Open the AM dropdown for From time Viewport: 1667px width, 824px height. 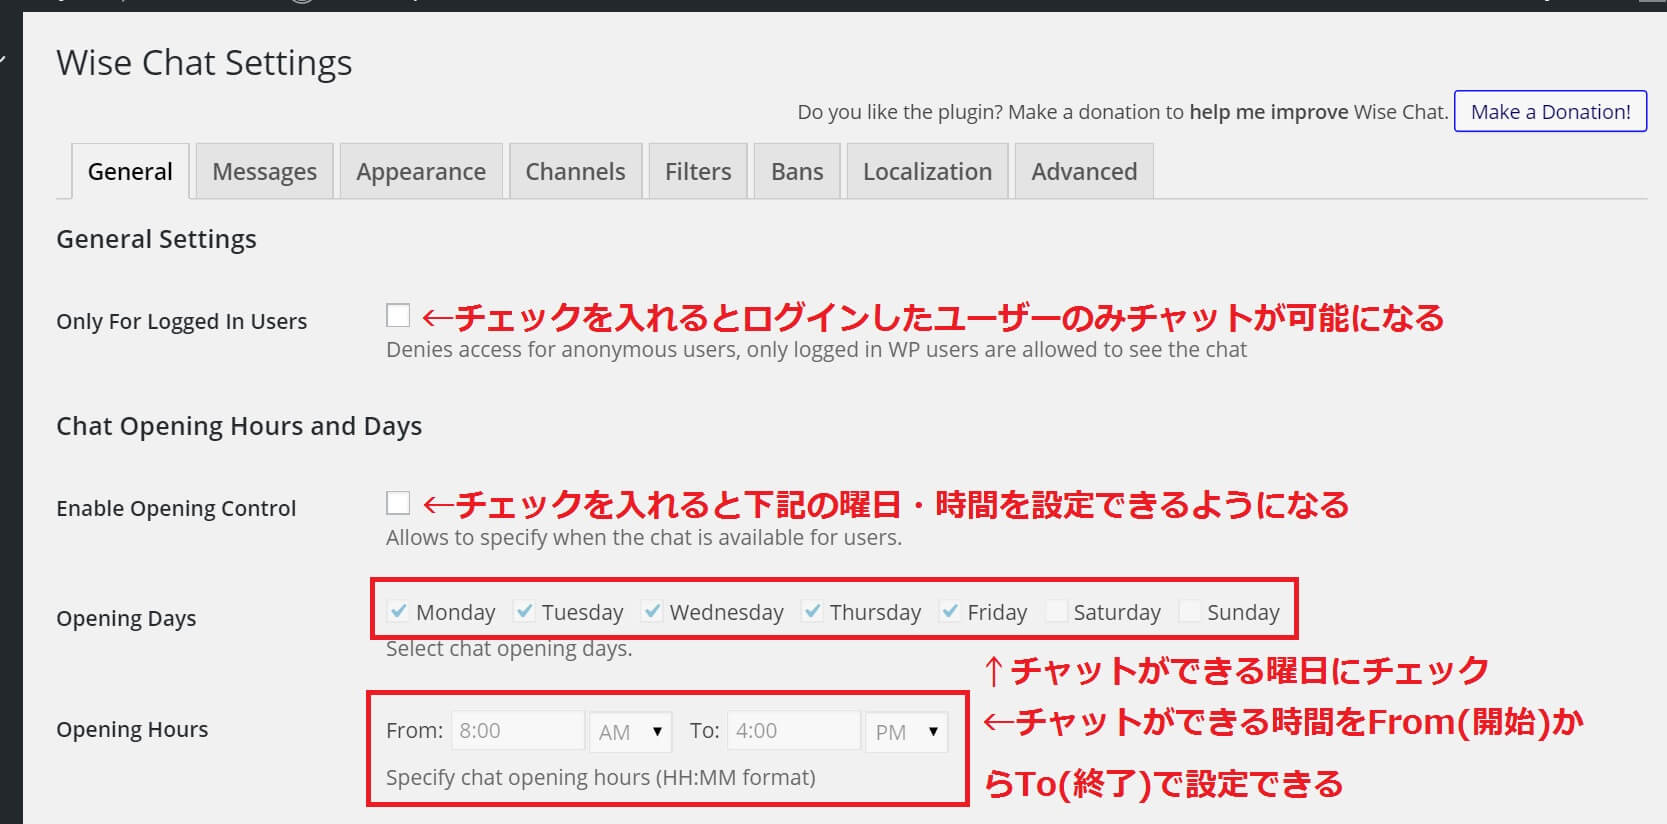pos(631,731)
